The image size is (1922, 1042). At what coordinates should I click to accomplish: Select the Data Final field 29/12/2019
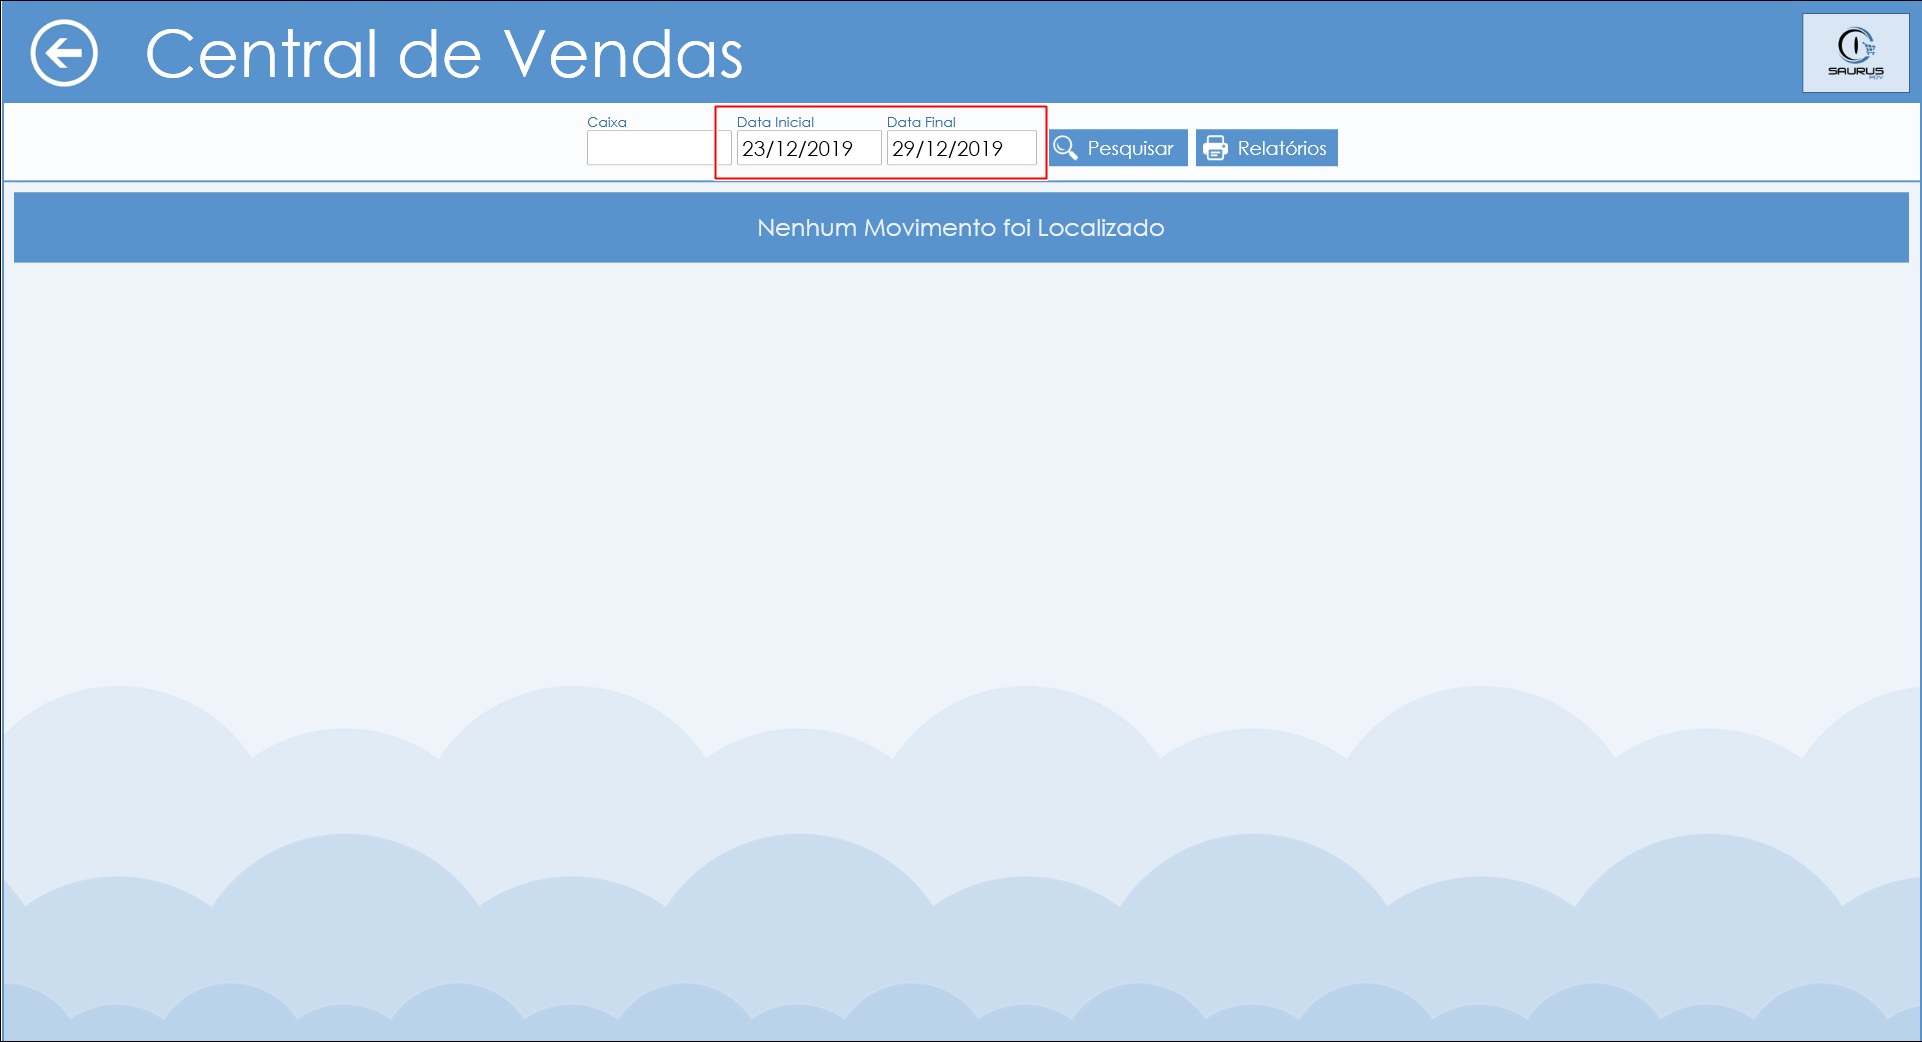pos(961,148)
